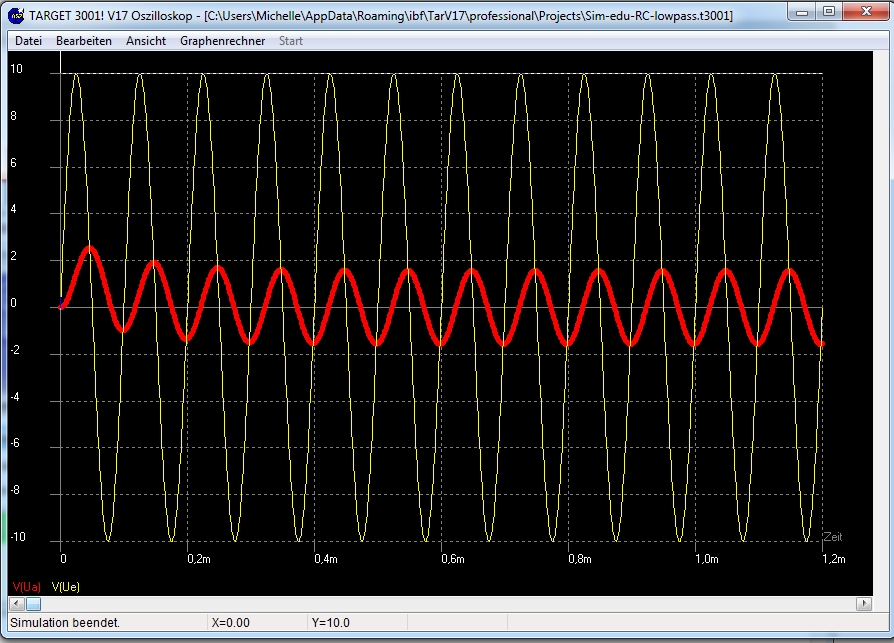Click the TARGET 3001 app icon in title bar

pos(17,16)
